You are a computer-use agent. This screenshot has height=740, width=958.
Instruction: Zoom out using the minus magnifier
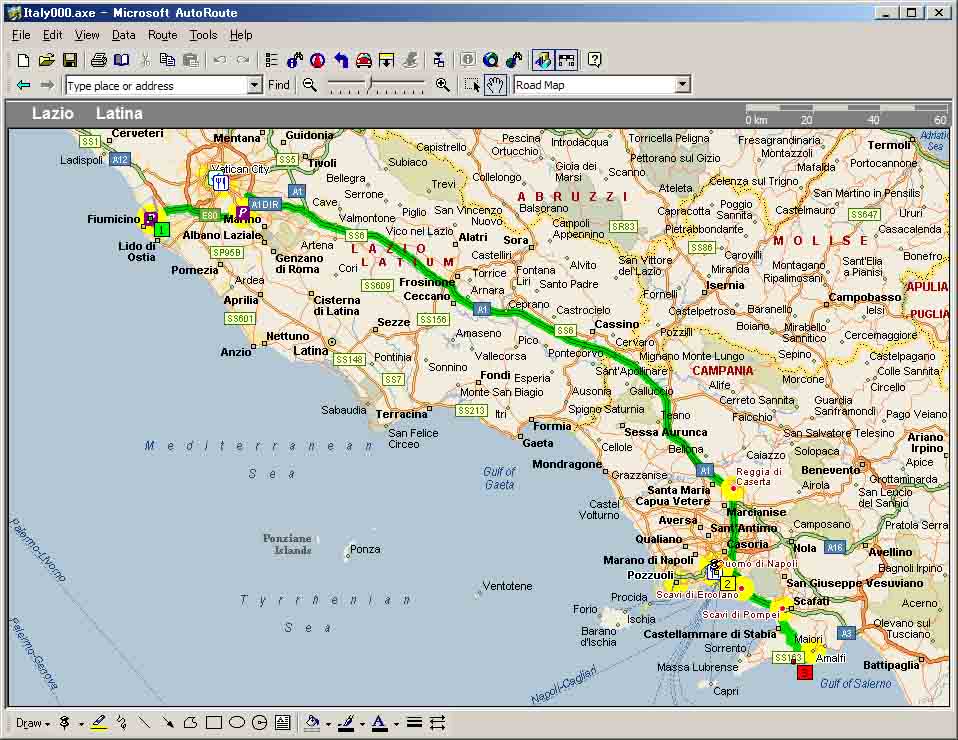(310, 85)
